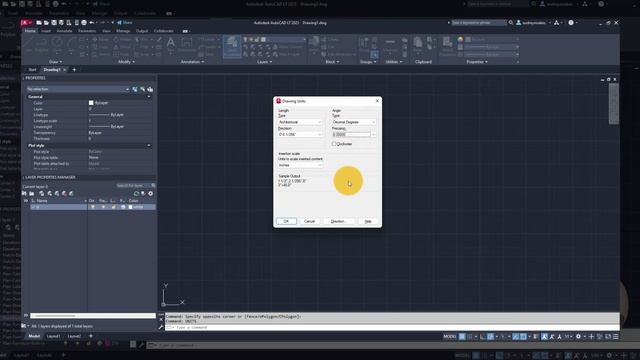This screenshot has height=360, width=640.
Task: Open Length Type dropdown showing Architectural
Action: pos(300,122)
